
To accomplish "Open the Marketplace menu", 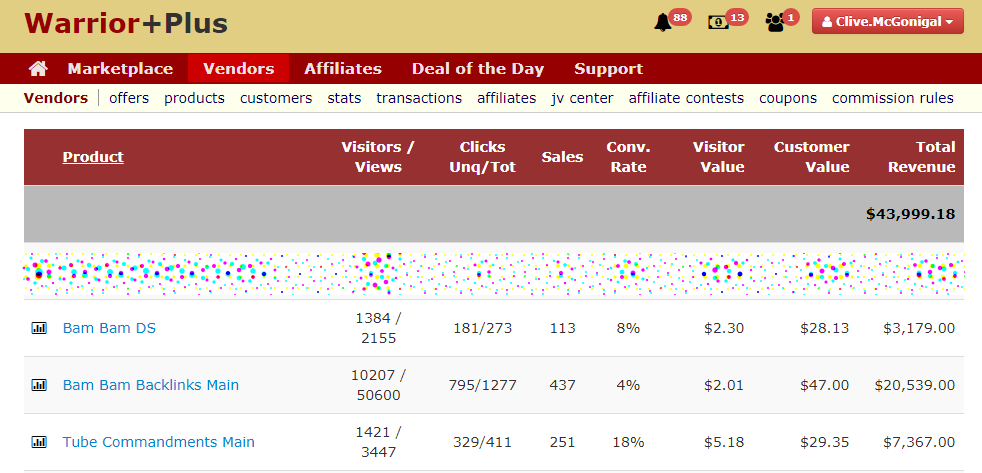I will tap(120, 68).
